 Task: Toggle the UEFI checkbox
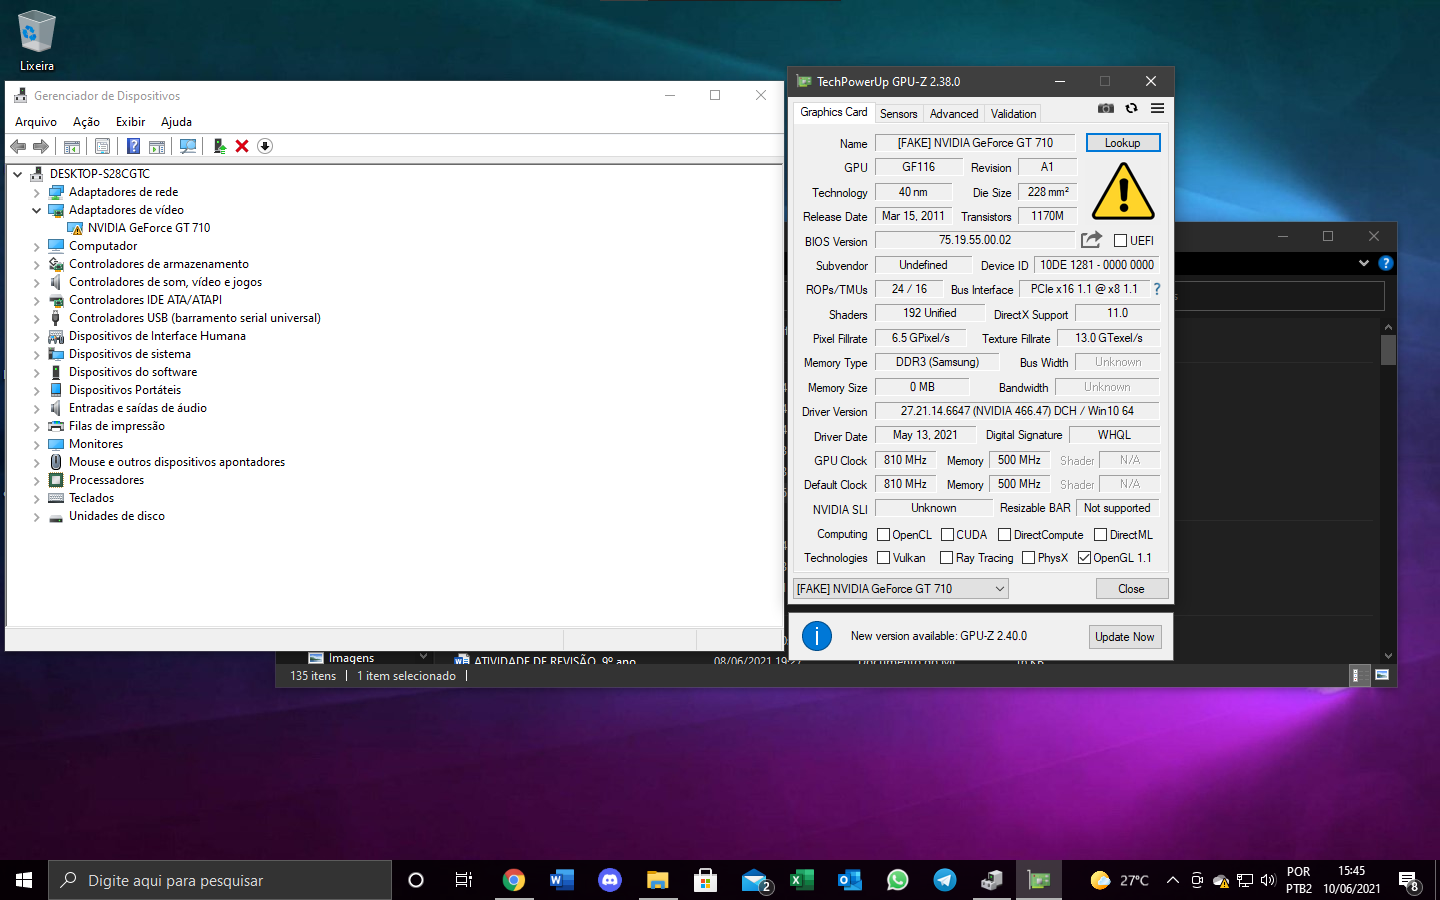click(1120, 240)
